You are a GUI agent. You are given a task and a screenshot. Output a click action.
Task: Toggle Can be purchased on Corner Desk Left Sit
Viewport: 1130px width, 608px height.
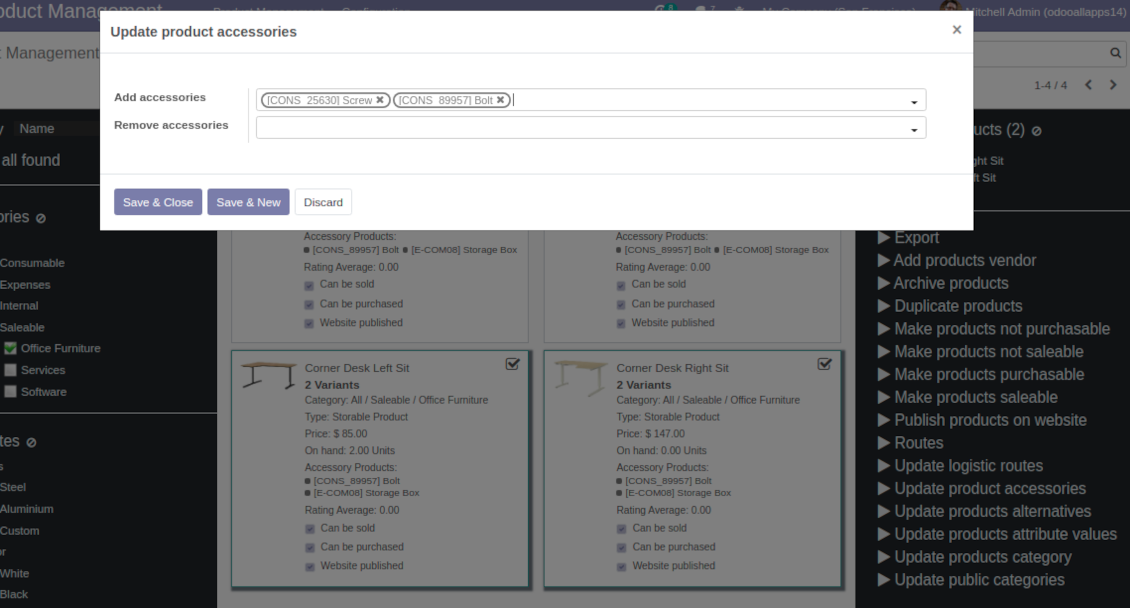pos(310,547)
